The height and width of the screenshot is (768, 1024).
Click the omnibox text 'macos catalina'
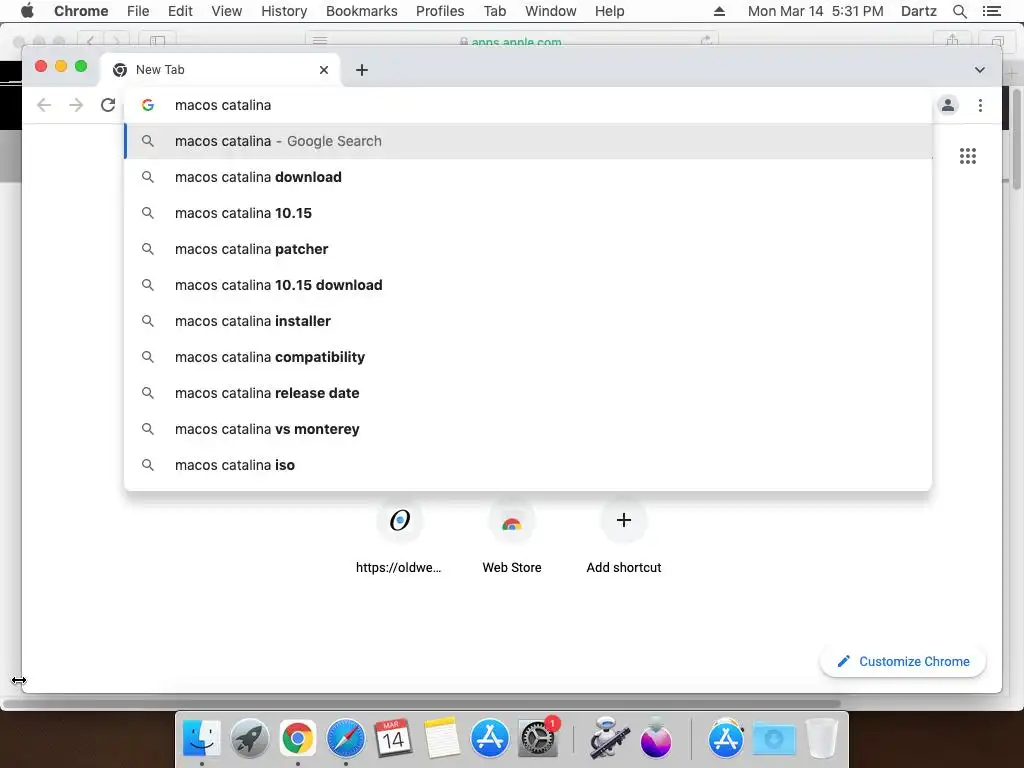pos(223,105)
